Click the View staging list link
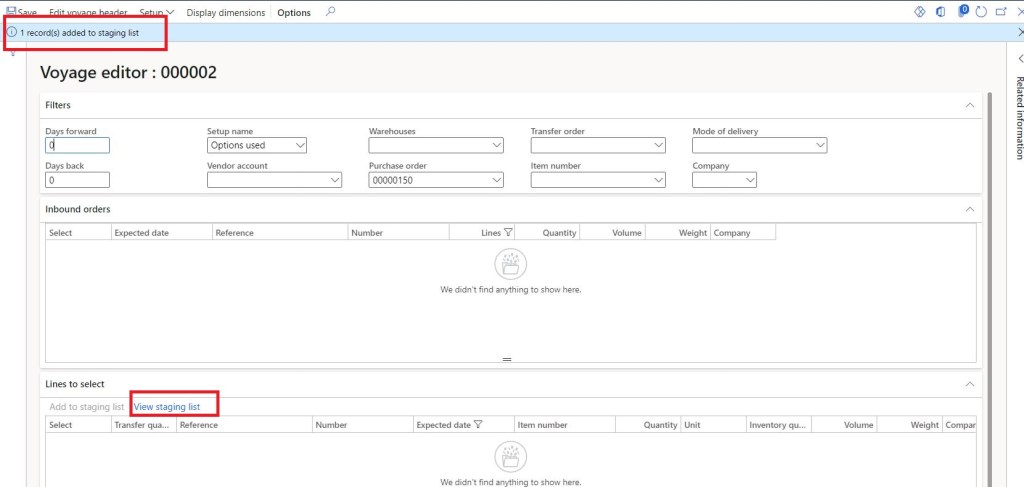 click(x=167, y=407)
